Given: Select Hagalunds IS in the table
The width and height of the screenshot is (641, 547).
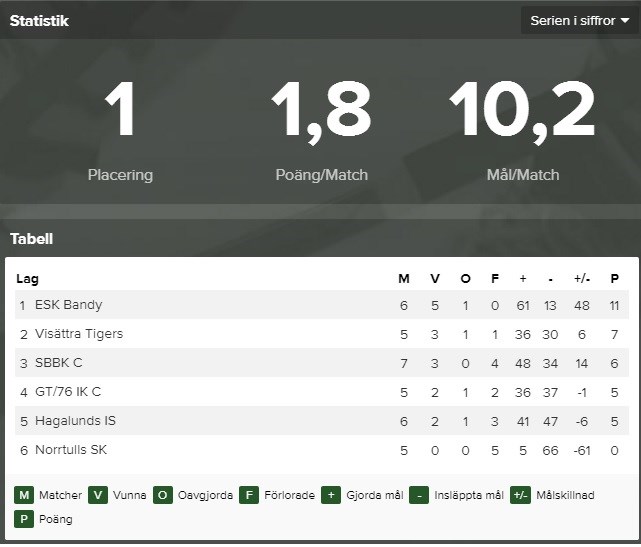Looking at the screenshot, I should tap(76, 421).
